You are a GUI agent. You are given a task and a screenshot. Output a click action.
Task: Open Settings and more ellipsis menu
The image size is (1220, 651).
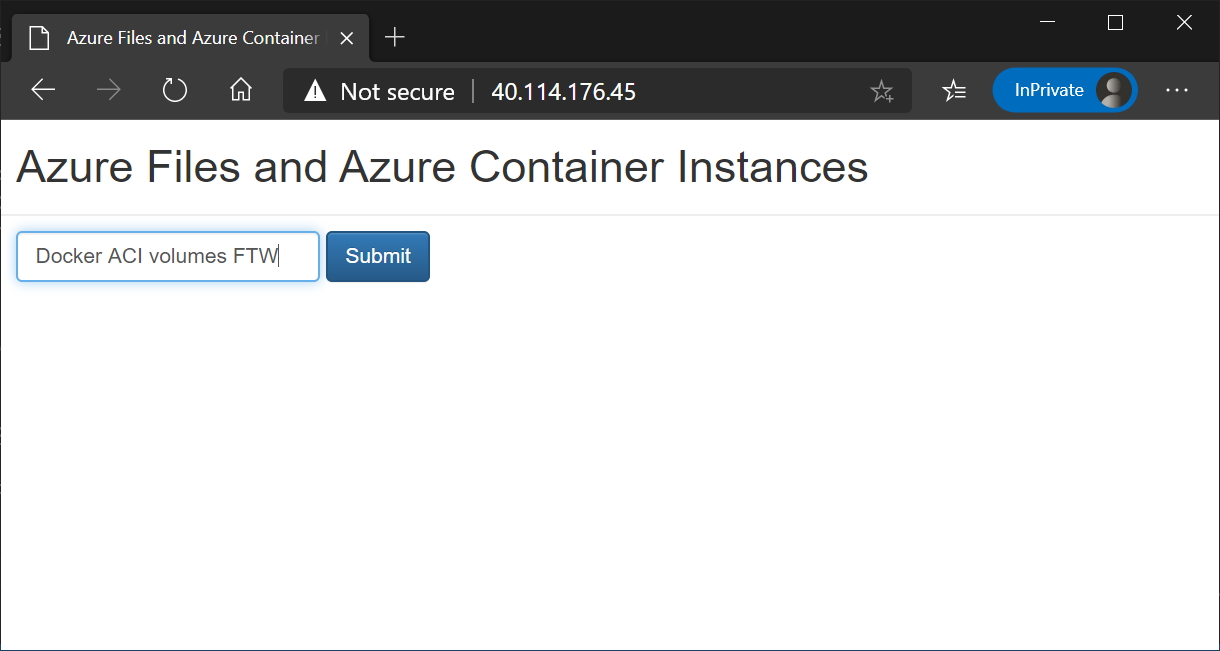[x=1177, y=91]
